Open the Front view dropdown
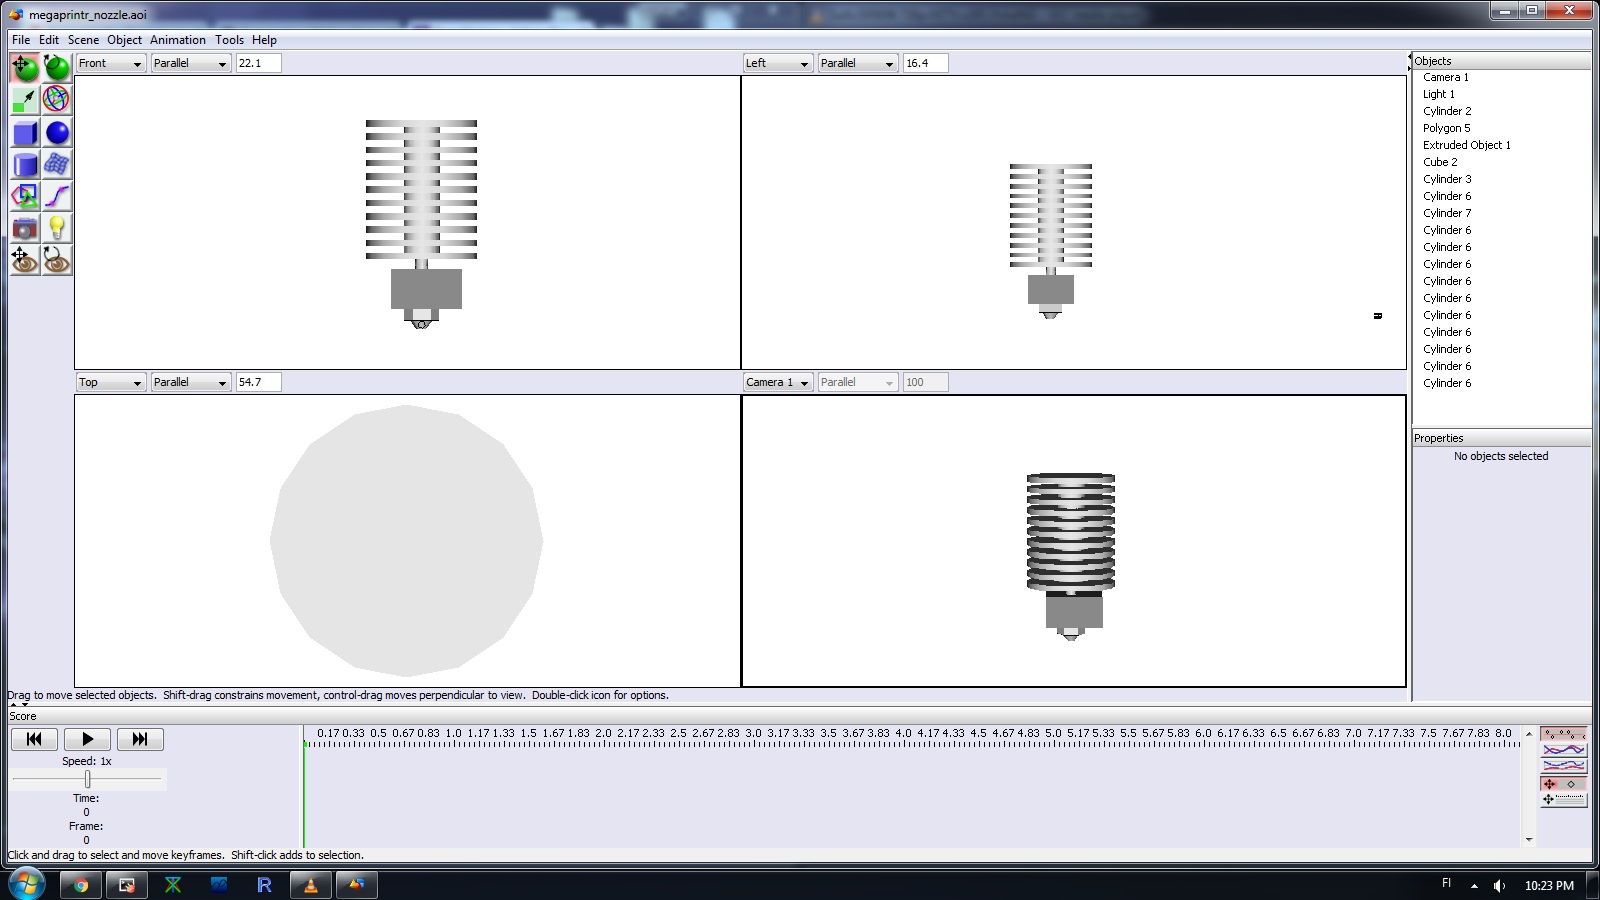The image size is (1600, 900). [110, 63]
